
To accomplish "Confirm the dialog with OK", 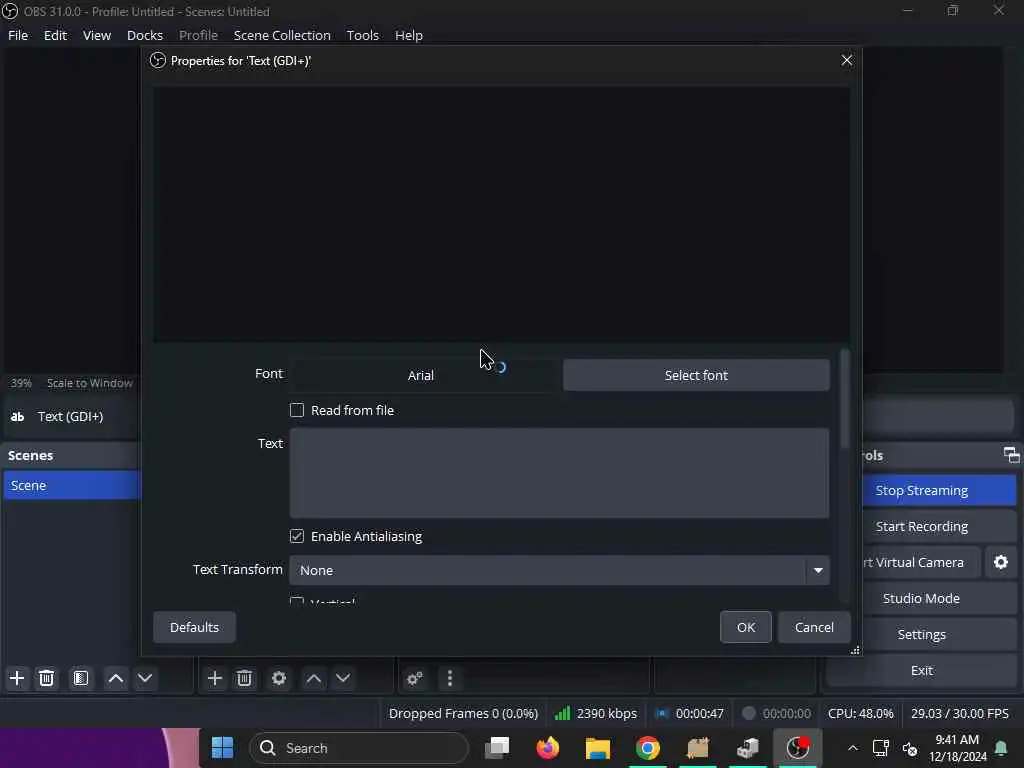I will [746, 627].
